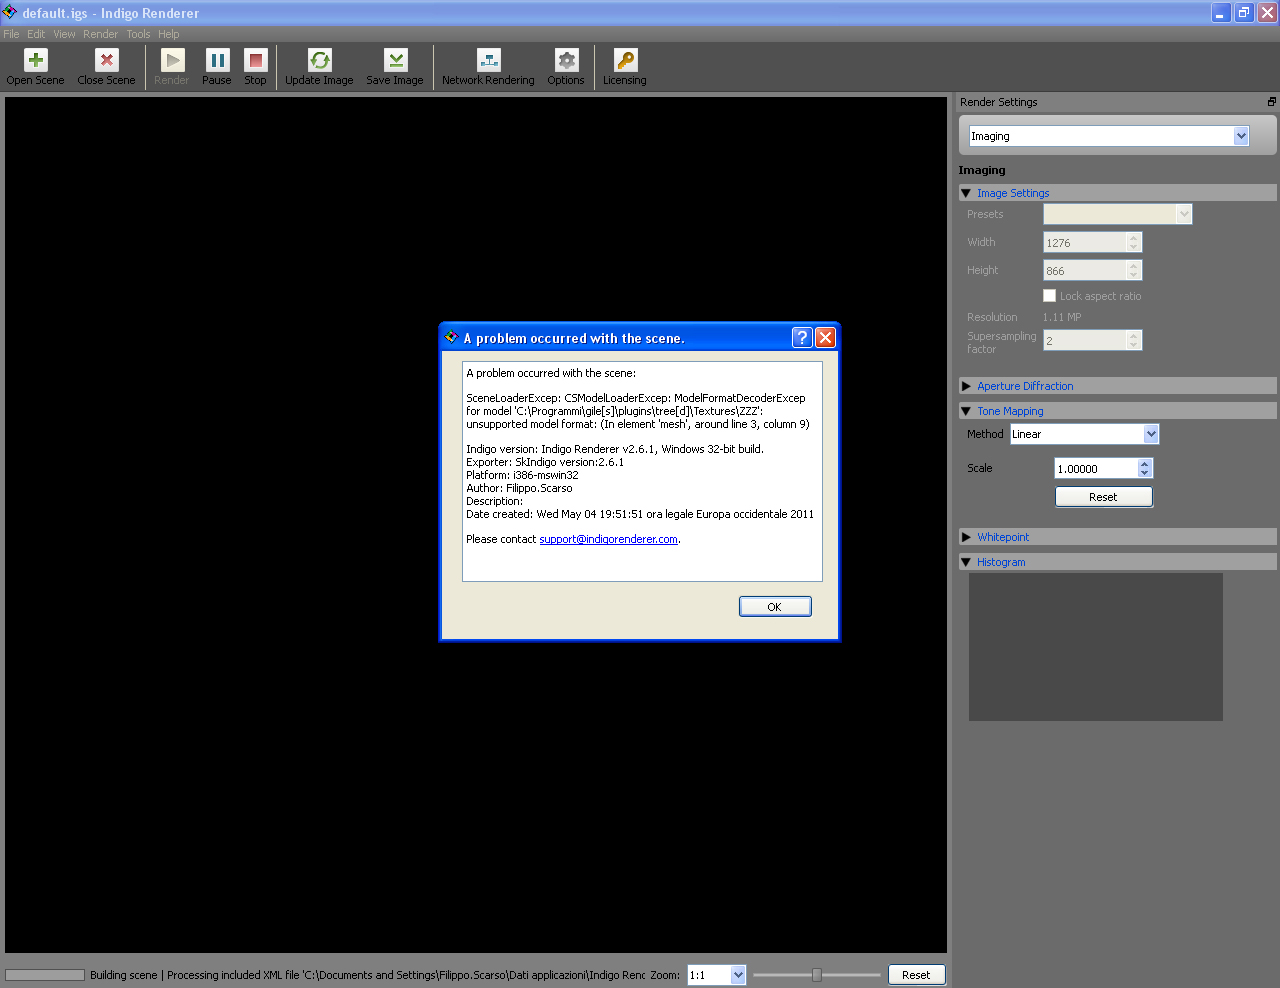The width and height of the screenshot is (1280, 988).
Task: Collapse the Image Settings section
Action: coord(966,193)
